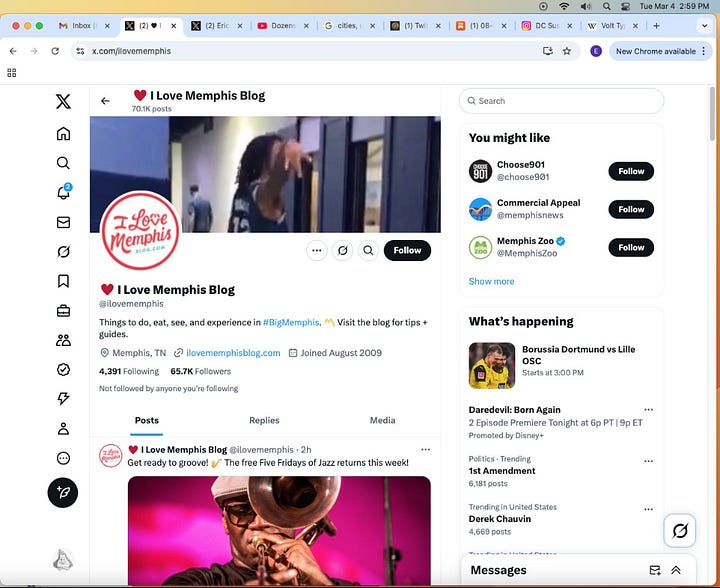Switch to the Gmail Inbox browser tab

pyautogui.click(x=84, y=26)
